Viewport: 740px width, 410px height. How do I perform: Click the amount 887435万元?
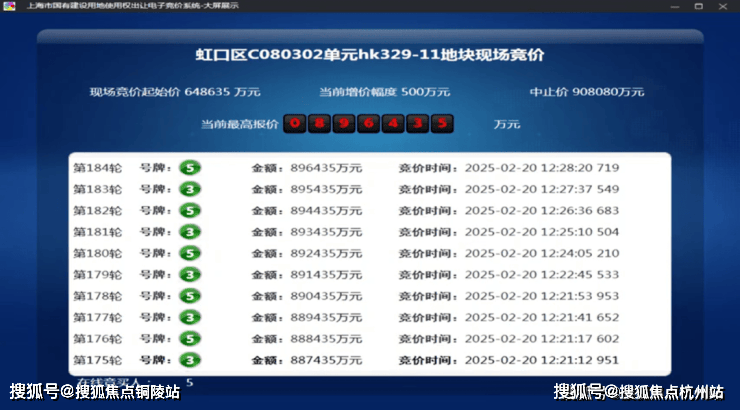tap(326, 360)
